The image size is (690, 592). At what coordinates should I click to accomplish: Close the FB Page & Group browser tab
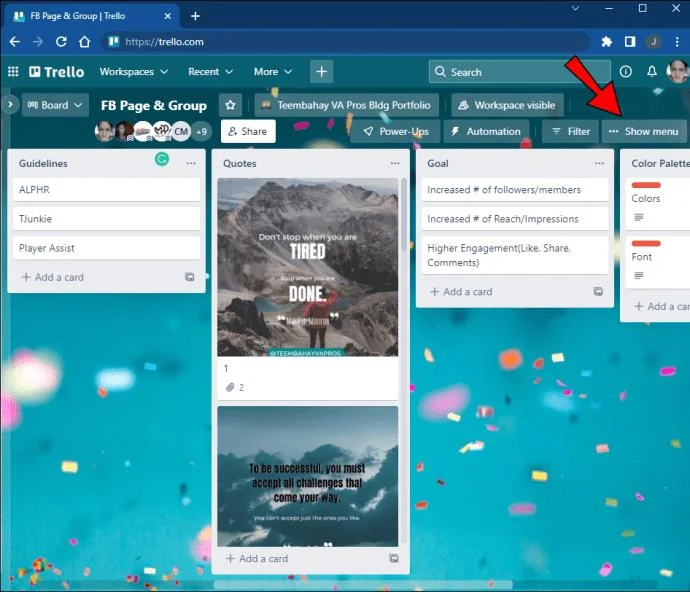pyautogui.click(x=167, y=16)
